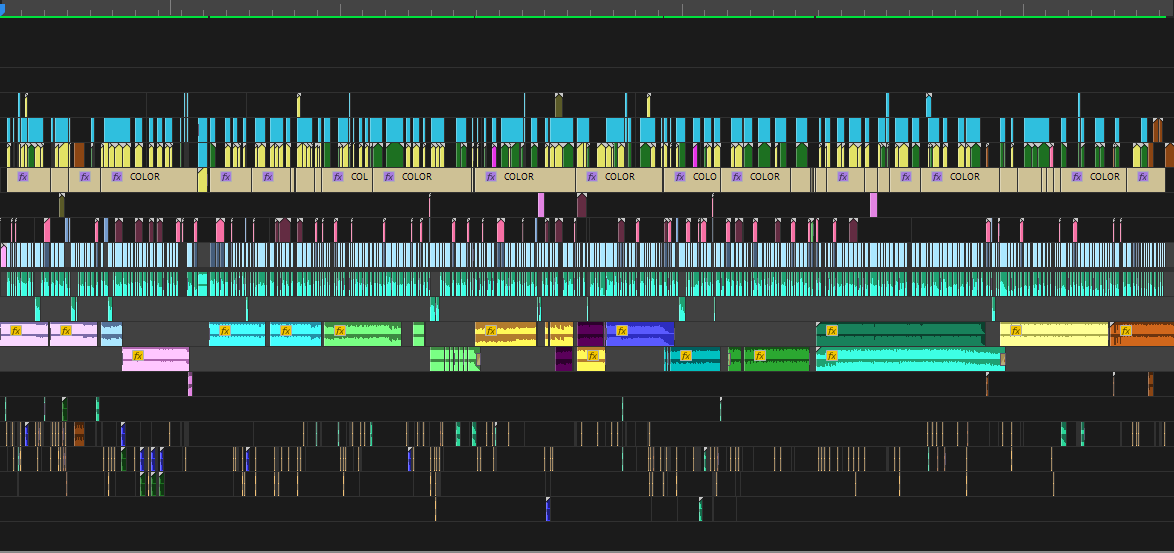Select the brown clip at the end of the cyan track

[1158, 129]
